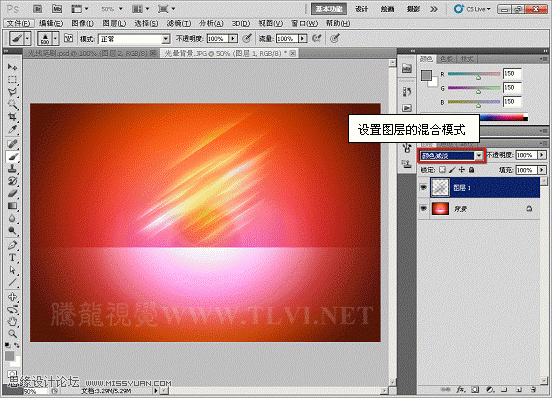
Task: Select the Move tool
Action: [x=12, y=67]
